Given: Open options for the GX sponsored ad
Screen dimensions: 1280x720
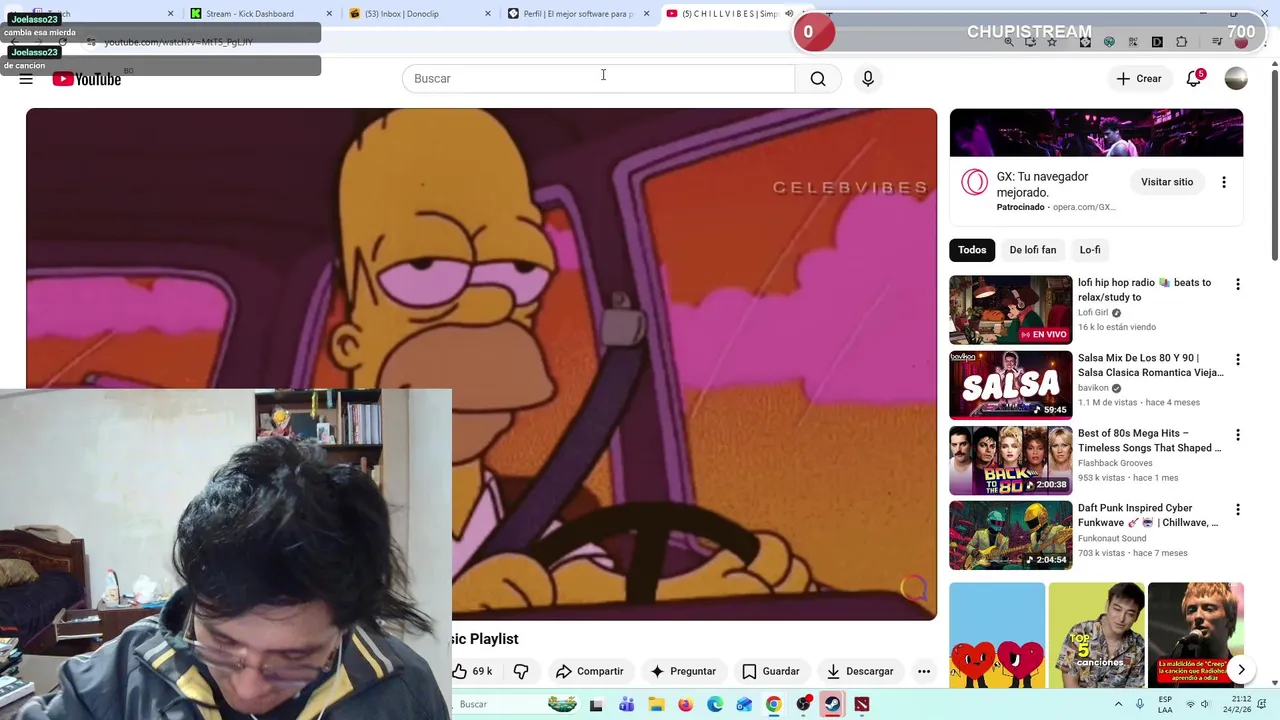Looking at the screenshot, I should (1224, 182).
